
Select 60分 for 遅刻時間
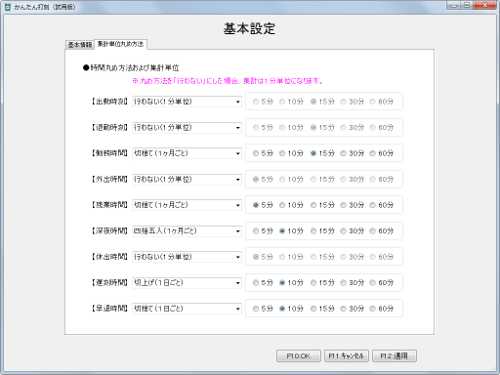[x=382, y=283]
